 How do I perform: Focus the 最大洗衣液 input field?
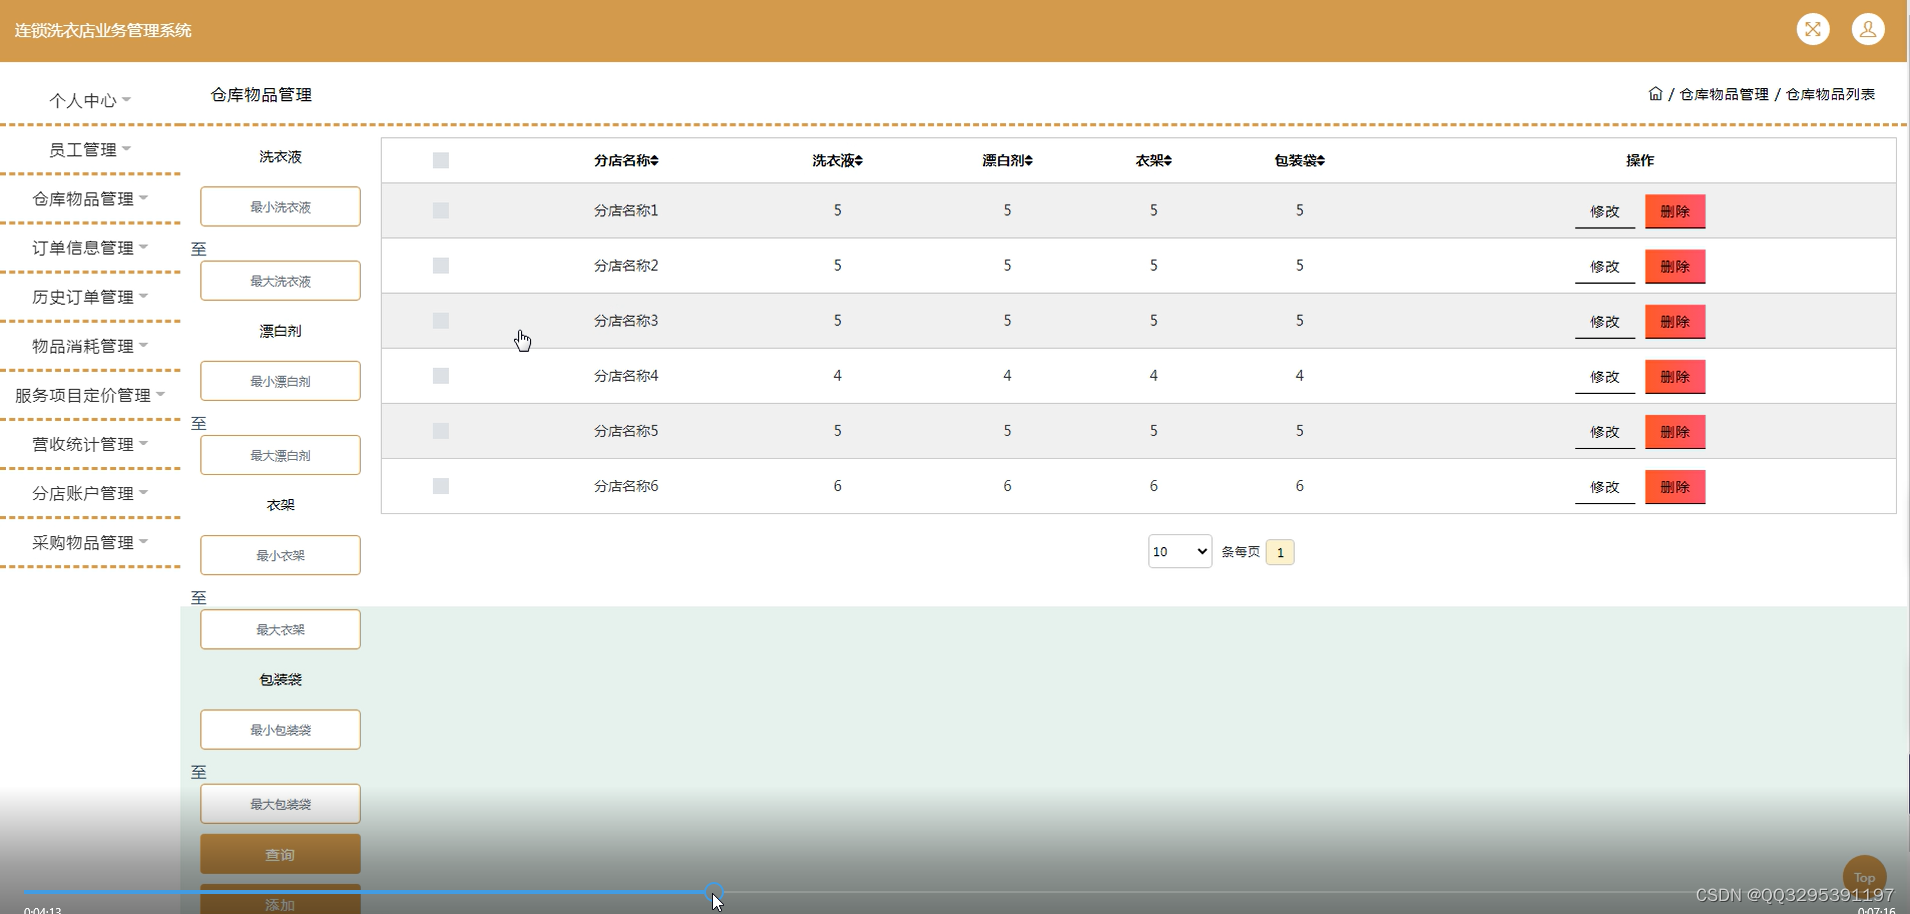(x=280, y=281)
